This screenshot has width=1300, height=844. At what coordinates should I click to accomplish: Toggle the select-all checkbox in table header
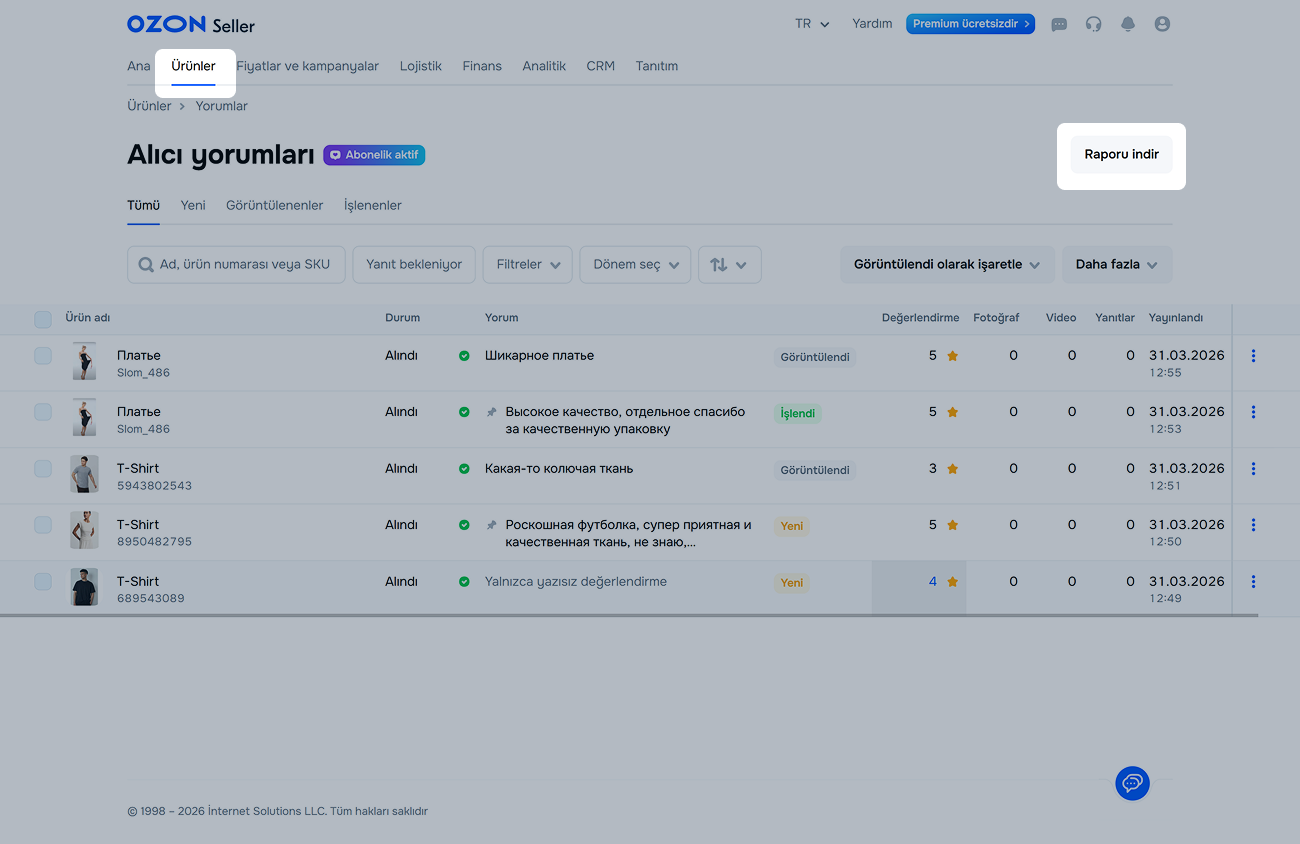click(43, 319)
